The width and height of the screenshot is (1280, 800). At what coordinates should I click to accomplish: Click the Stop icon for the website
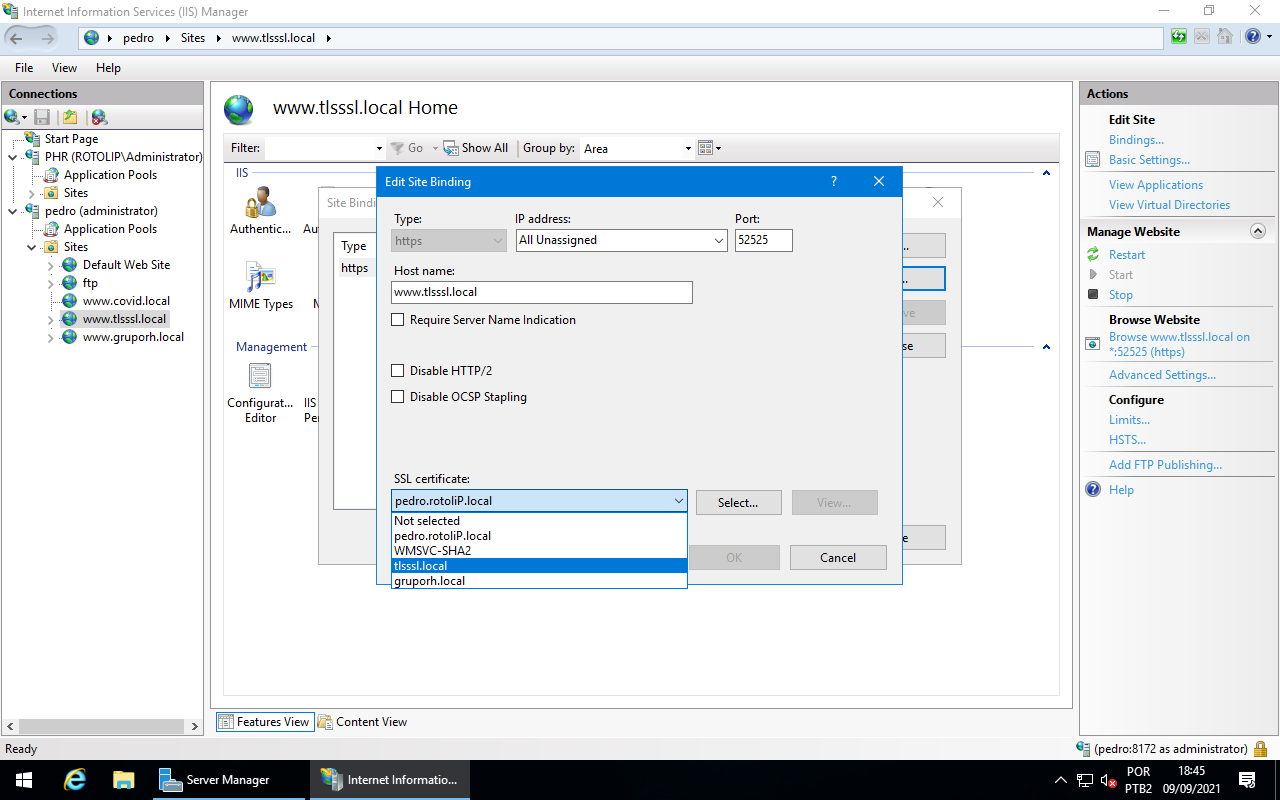(x=1093, y=294)
